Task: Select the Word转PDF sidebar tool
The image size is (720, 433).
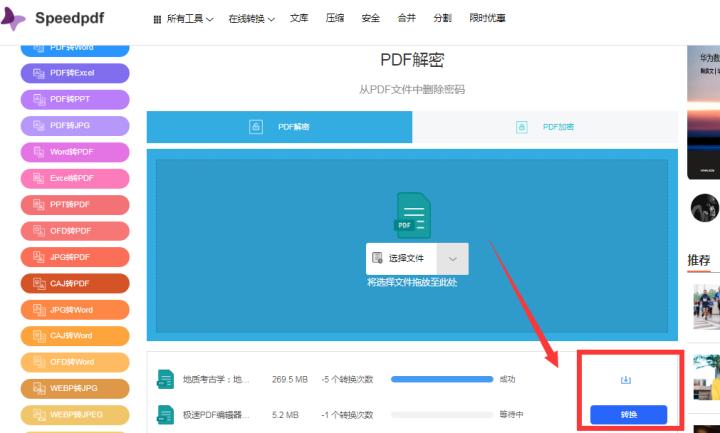Action: [75, 152]
